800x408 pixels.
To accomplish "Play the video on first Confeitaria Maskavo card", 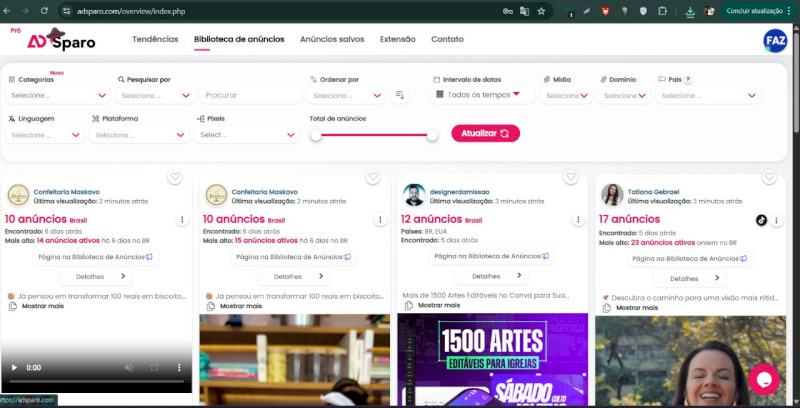I will 14,367.
